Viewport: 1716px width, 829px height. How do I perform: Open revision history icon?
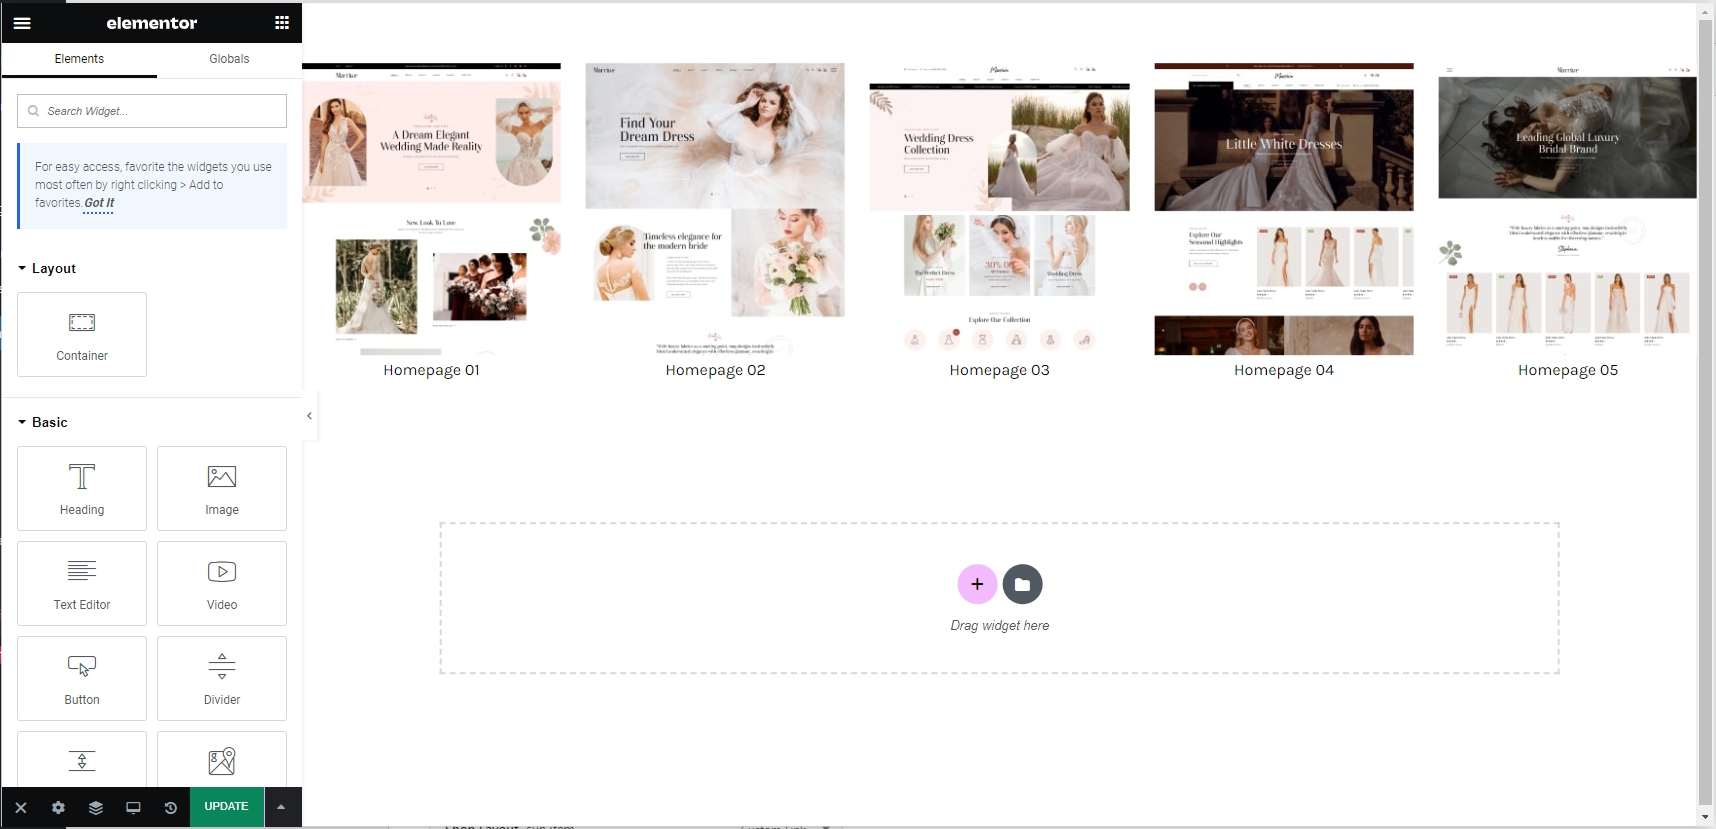point(171,807)
